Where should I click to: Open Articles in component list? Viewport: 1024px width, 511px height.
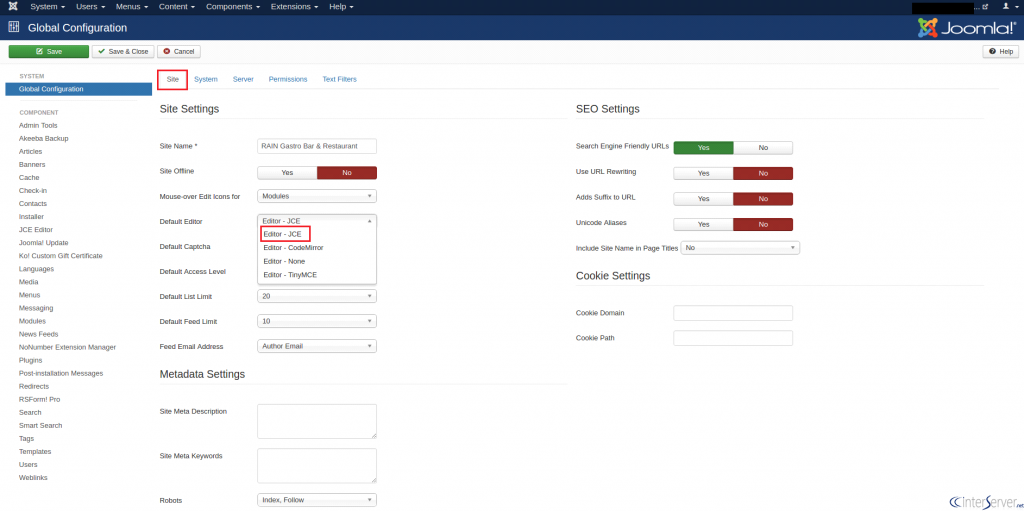coord(31,152)
